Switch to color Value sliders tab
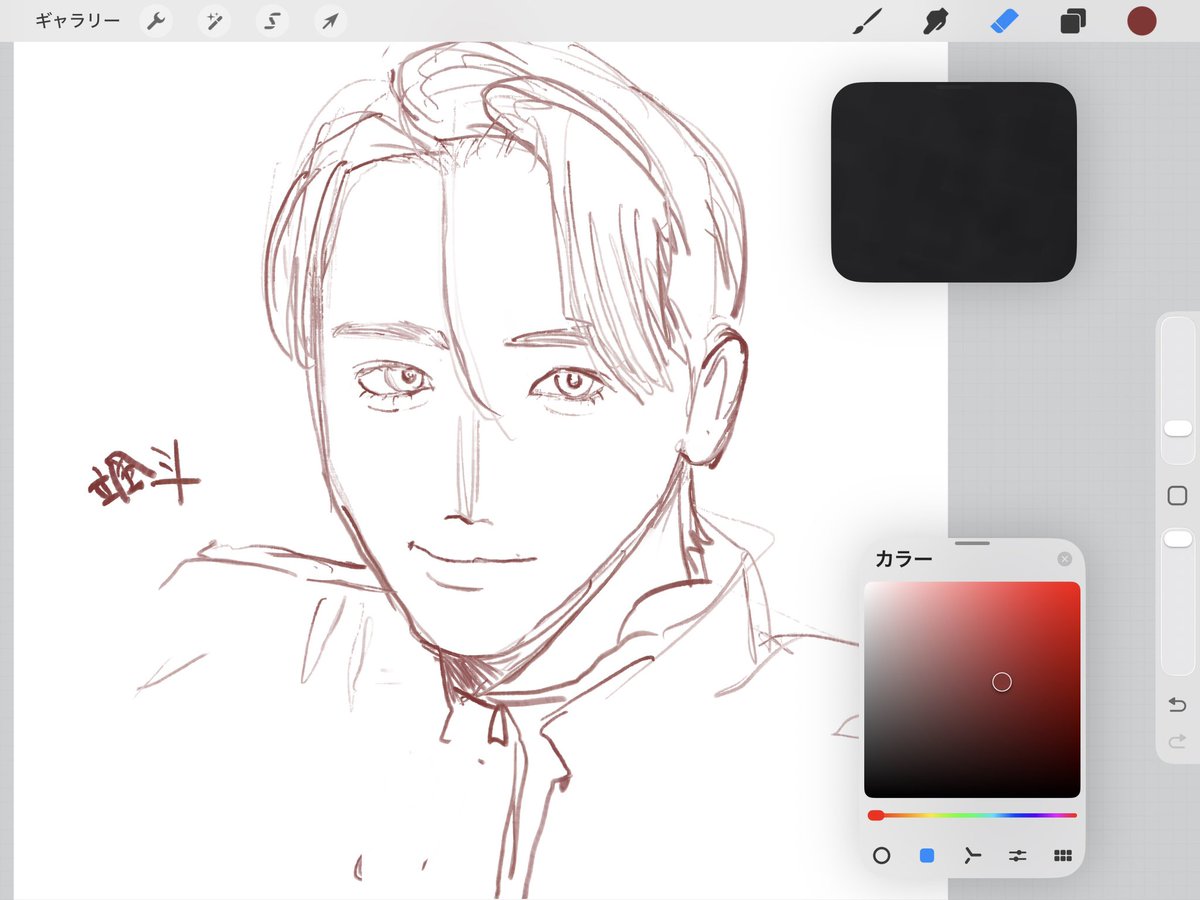The height and width of the screenshot is (900, 1200). [x=1018, y=856]
